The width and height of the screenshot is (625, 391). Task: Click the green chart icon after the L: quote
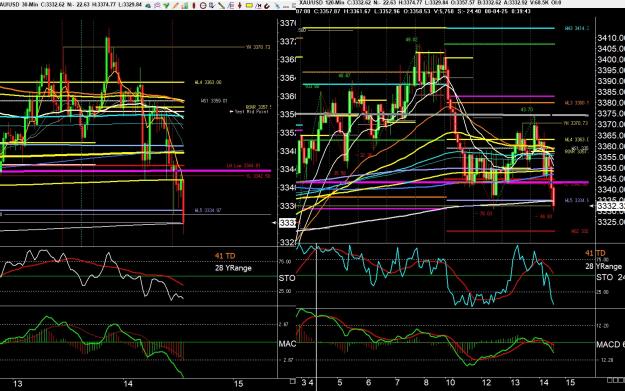(148, 6)
